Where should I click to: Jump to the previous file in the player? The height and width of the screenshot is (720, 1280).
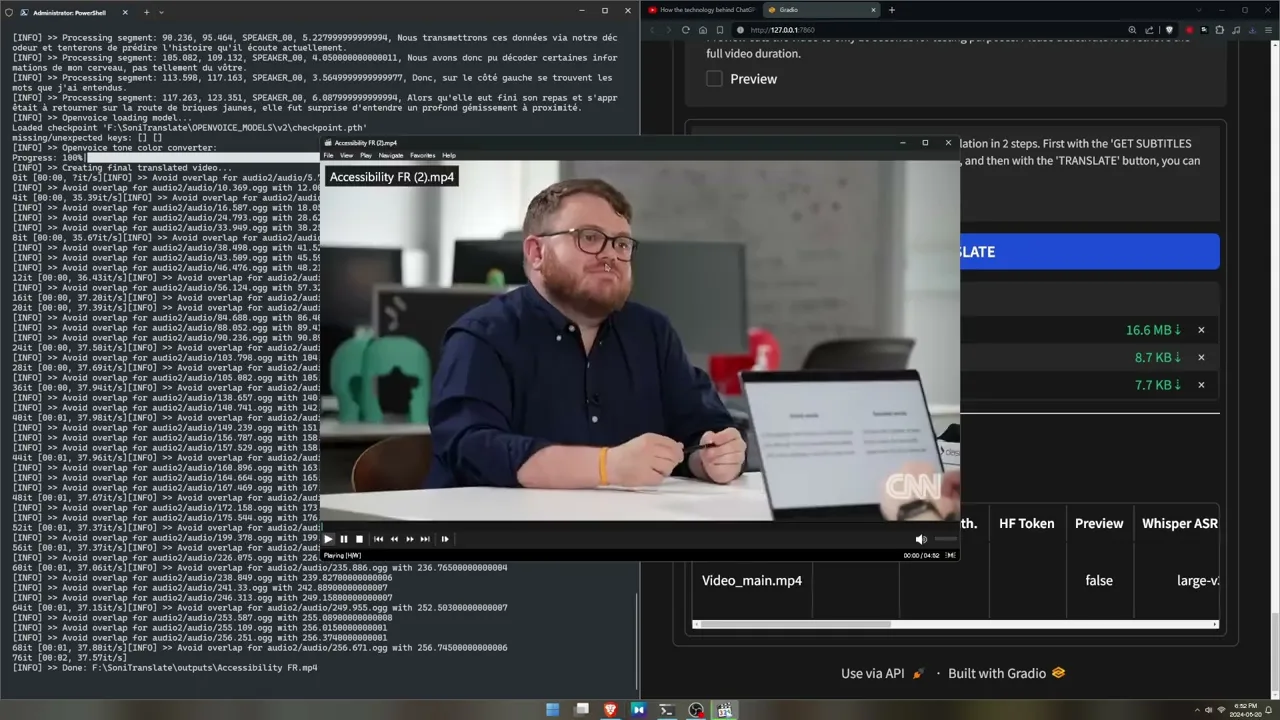click(378, 539)
